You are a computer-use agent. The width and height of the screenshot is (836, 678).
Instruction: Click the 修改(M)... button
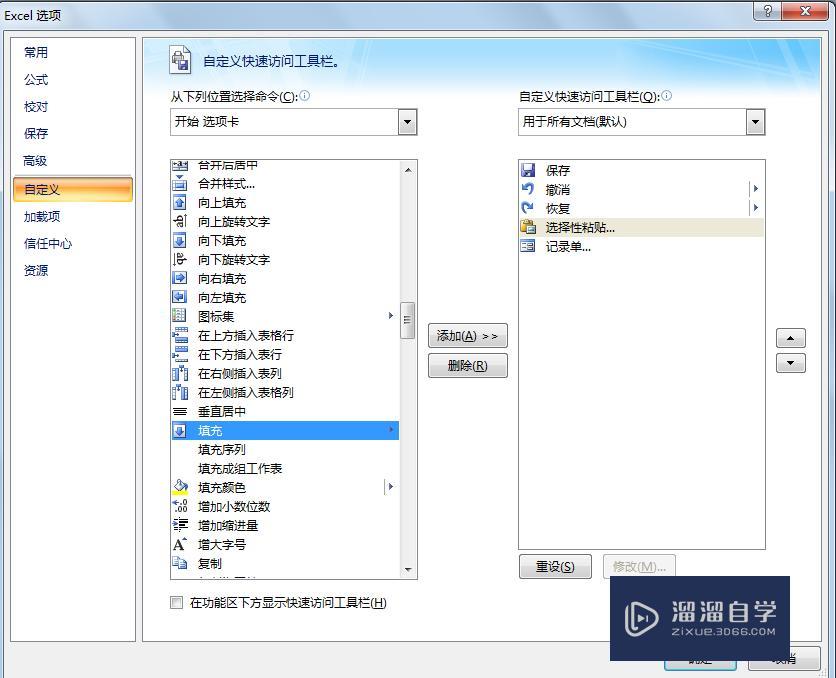[639, 567]
